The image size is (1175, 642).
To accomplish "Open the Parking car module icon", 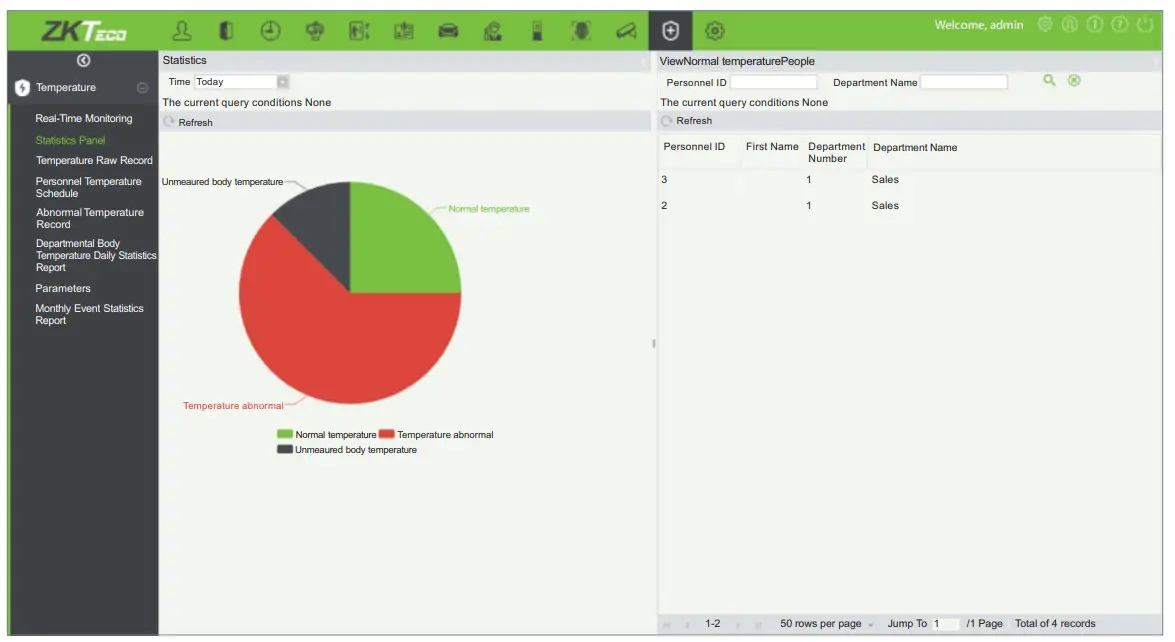I will [x=448, y=31].
